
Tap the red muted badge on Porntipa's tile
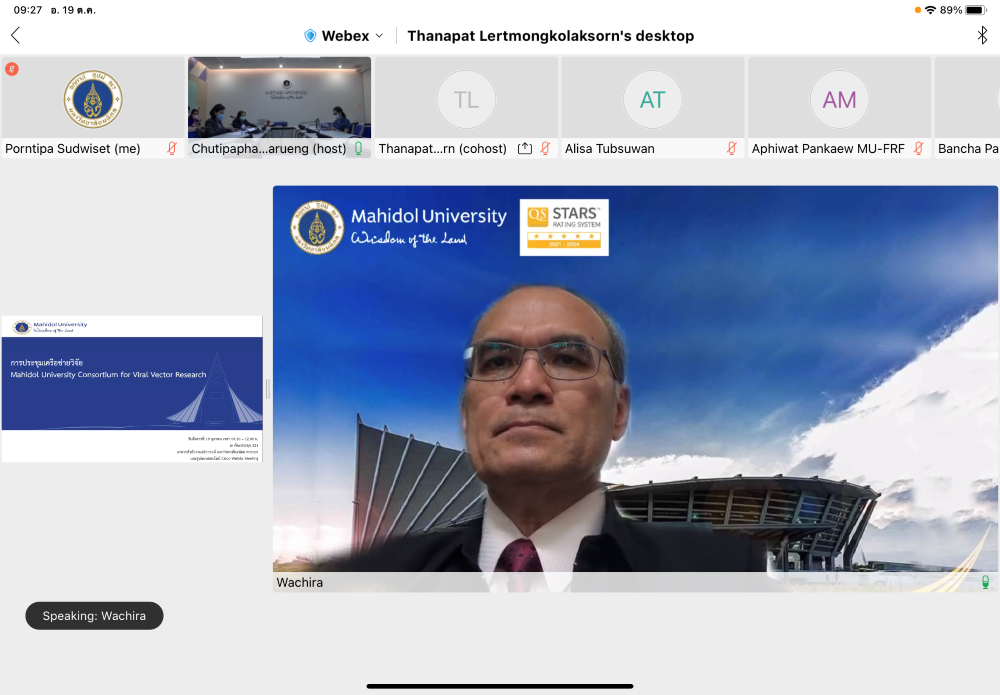pos(12,69)
